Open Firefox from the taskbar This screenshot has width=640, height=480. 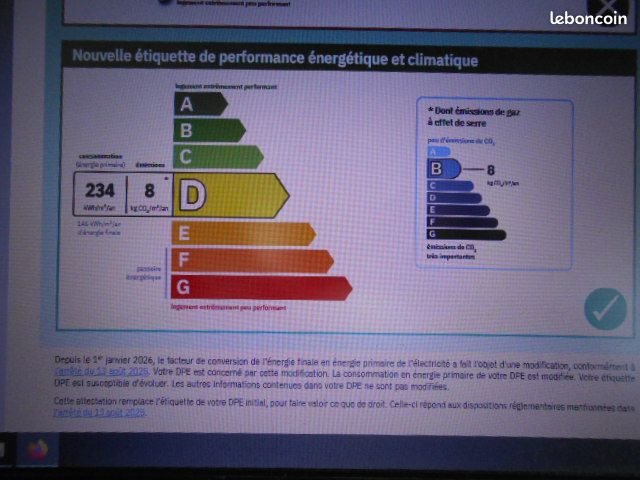point(38,446)
